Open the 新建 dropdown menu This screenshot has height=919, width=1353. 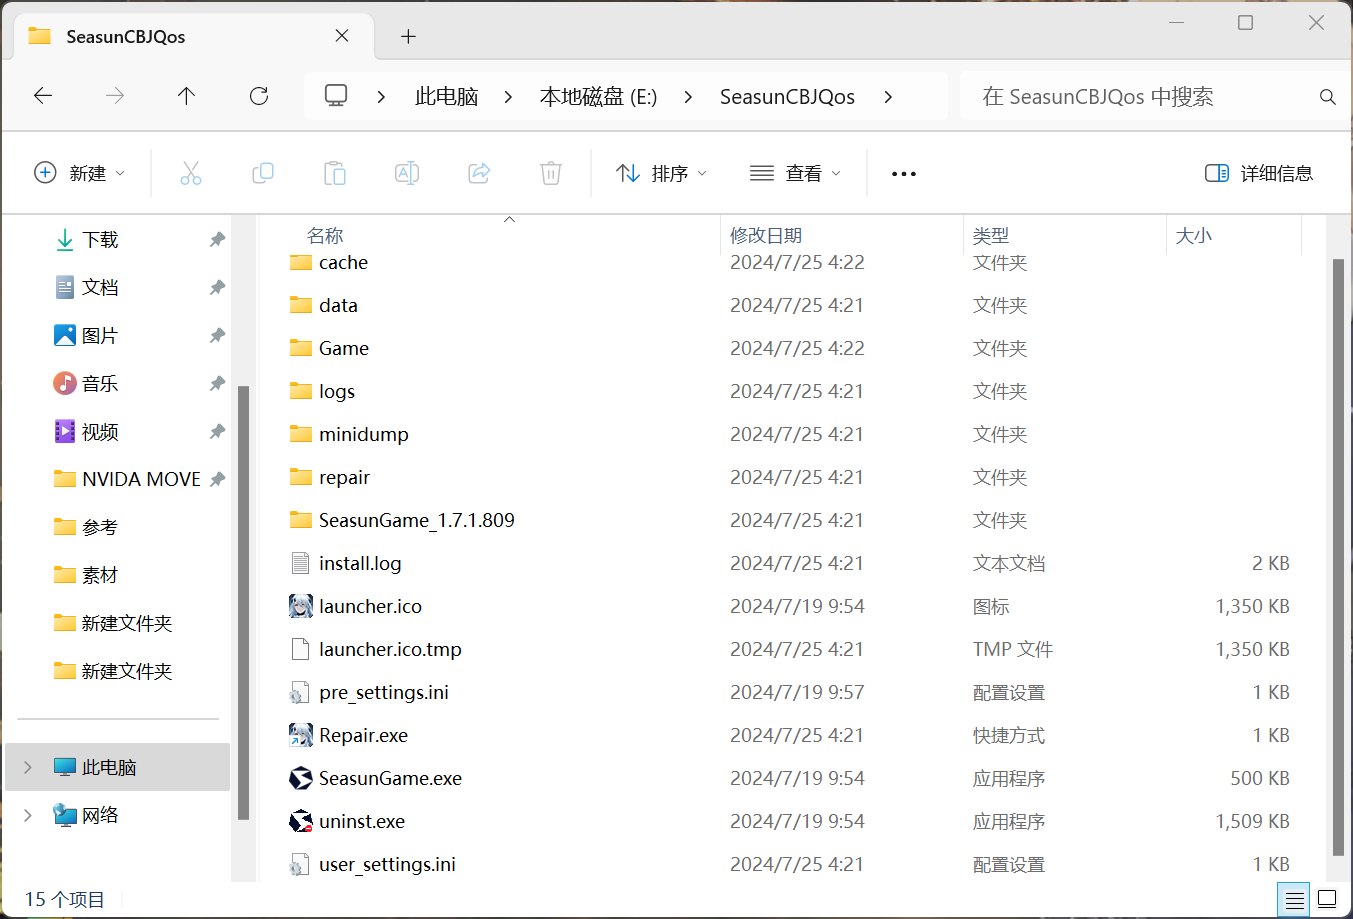(x=80, y=173)
